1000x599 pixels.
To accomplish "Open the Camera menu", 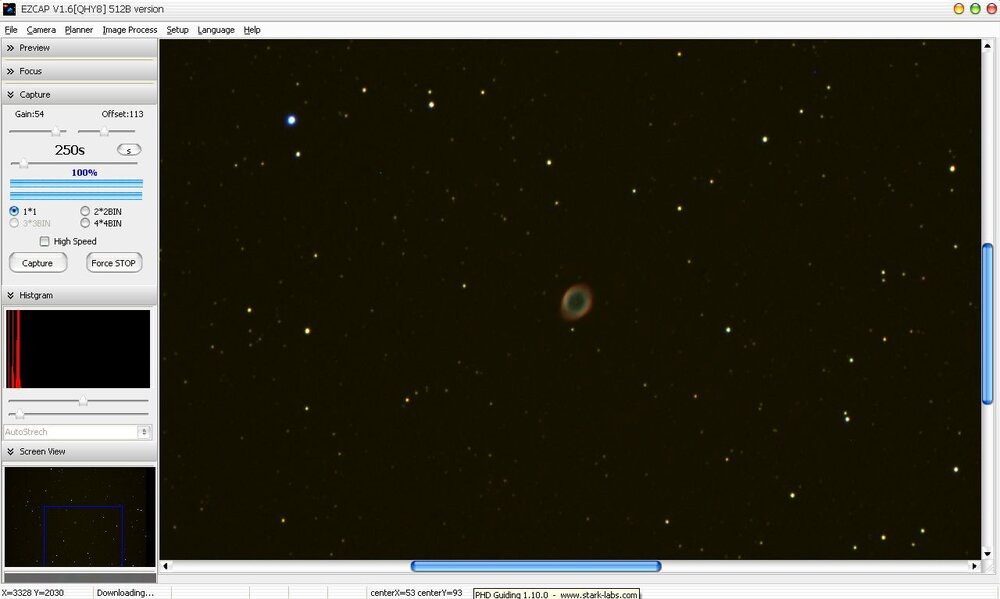I will coord(41,30).
